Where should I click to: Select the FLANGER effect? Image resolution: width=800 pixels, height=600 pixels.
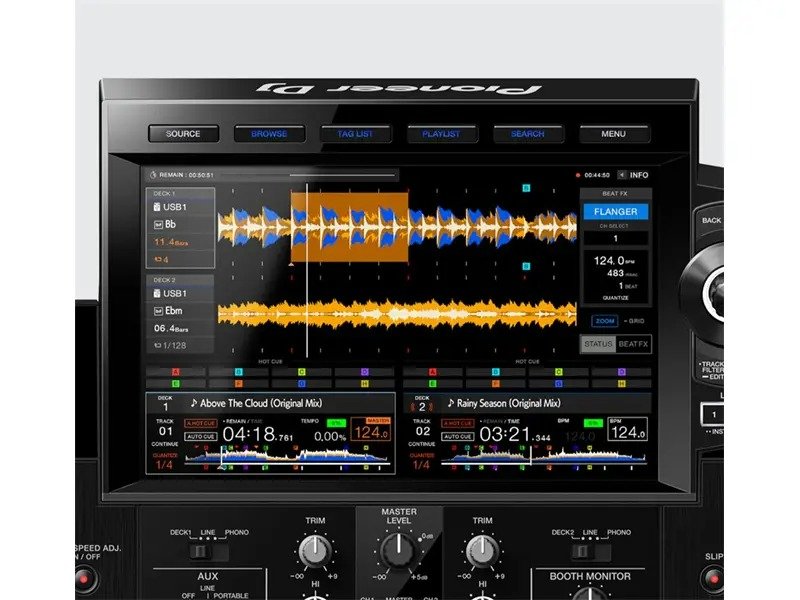[x=615, y=212]
